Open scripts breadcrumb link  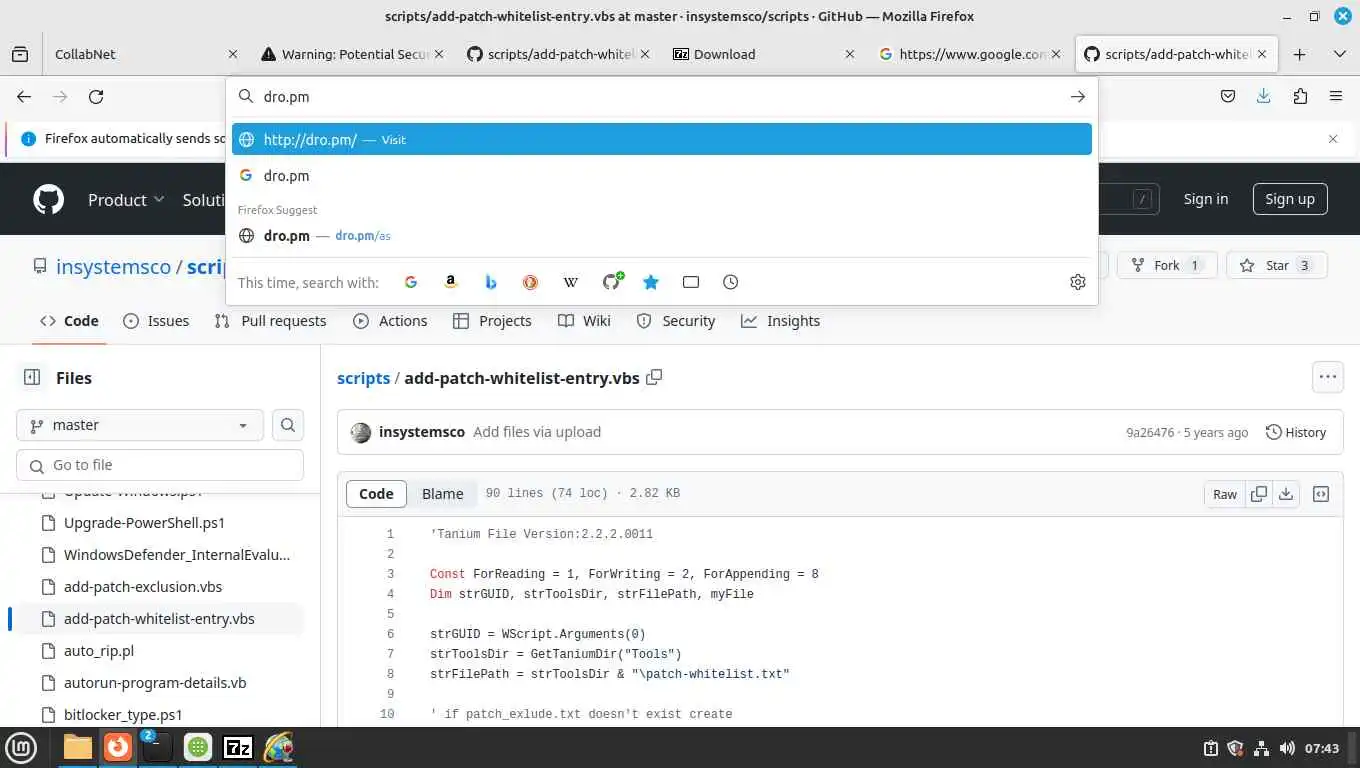(363, 378)
